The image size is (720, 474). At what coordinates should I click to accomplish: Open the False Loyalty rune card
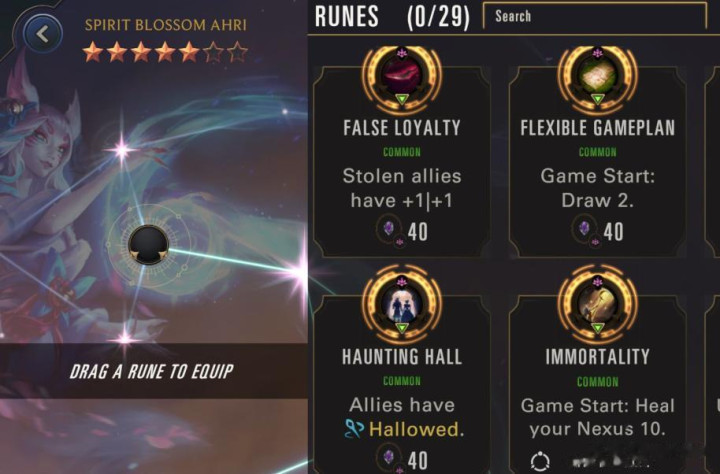pyautogui.click(x=402, y=162)
